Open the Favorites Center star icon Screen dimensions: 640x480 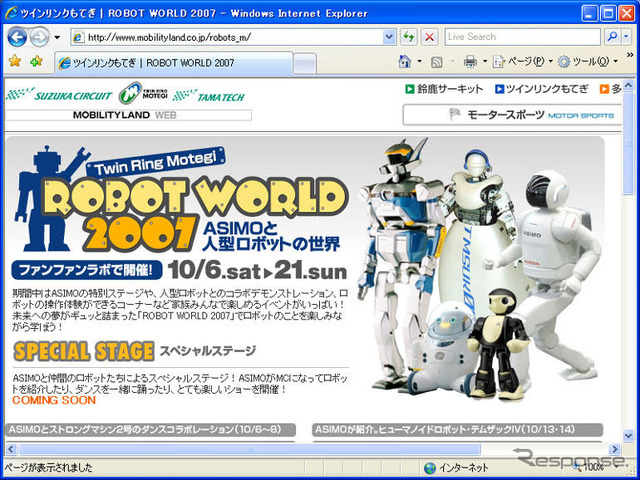point(15,61)
